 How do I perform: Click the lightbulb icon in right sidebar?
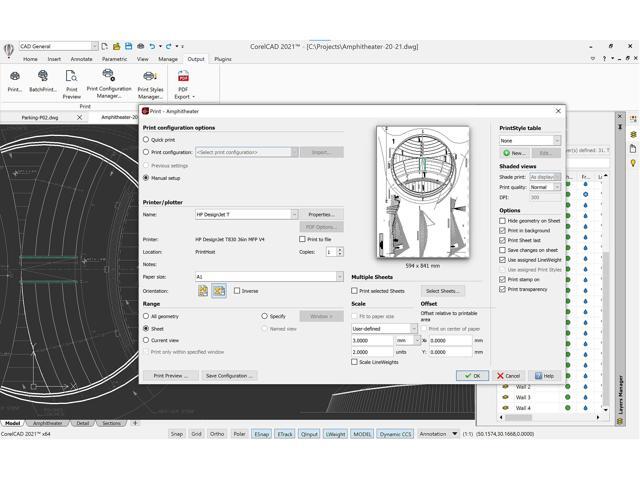633,163
